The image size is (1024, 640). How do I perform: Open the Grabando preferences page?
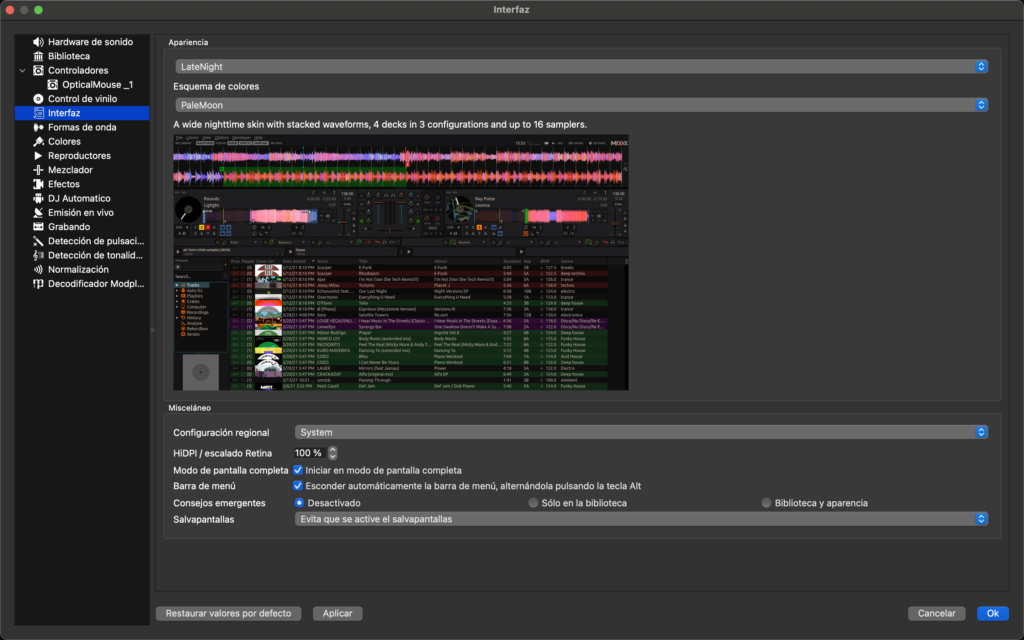point(69,227)
